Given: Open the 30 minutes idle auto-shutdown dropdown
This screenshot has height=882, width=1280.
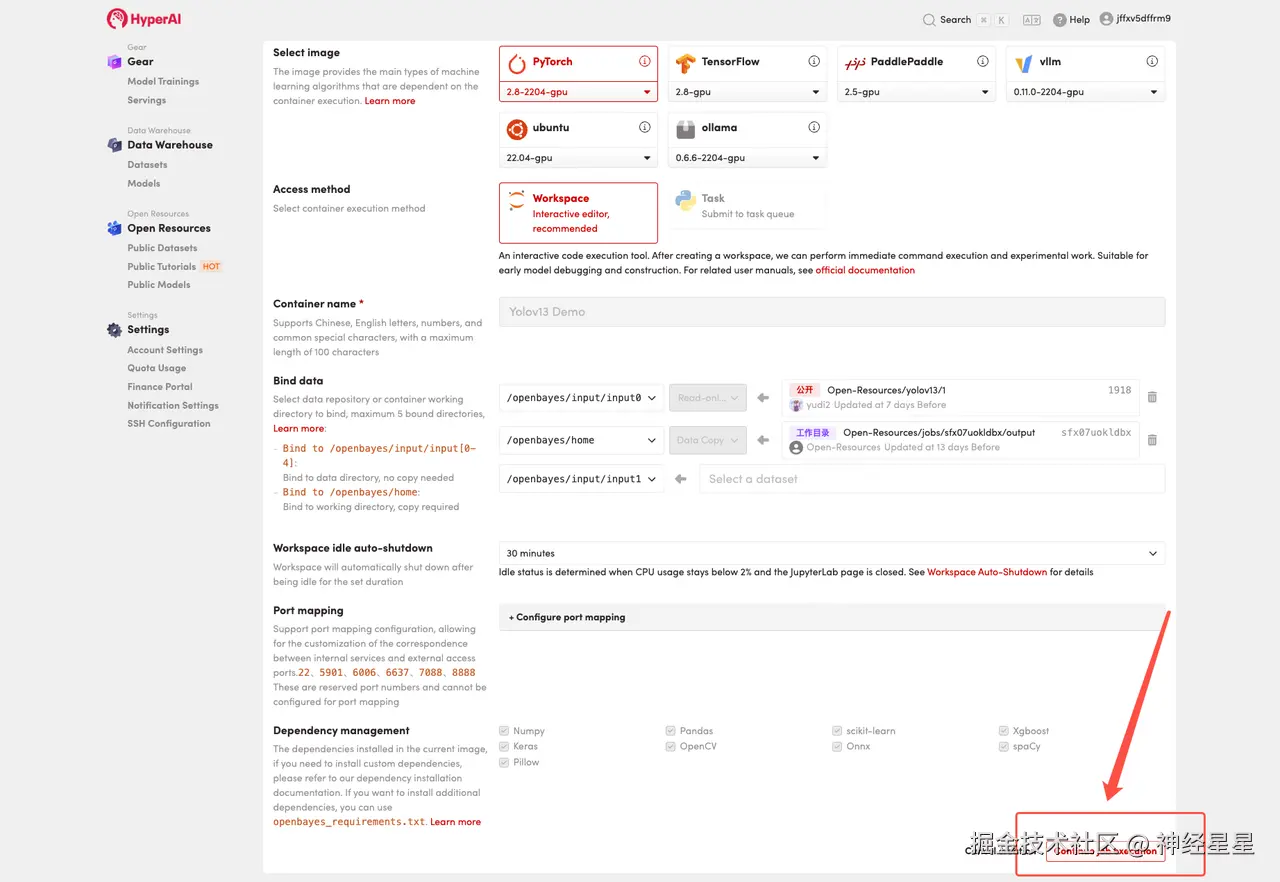Looking at the screenshot, I should click(x=832, y=553).
